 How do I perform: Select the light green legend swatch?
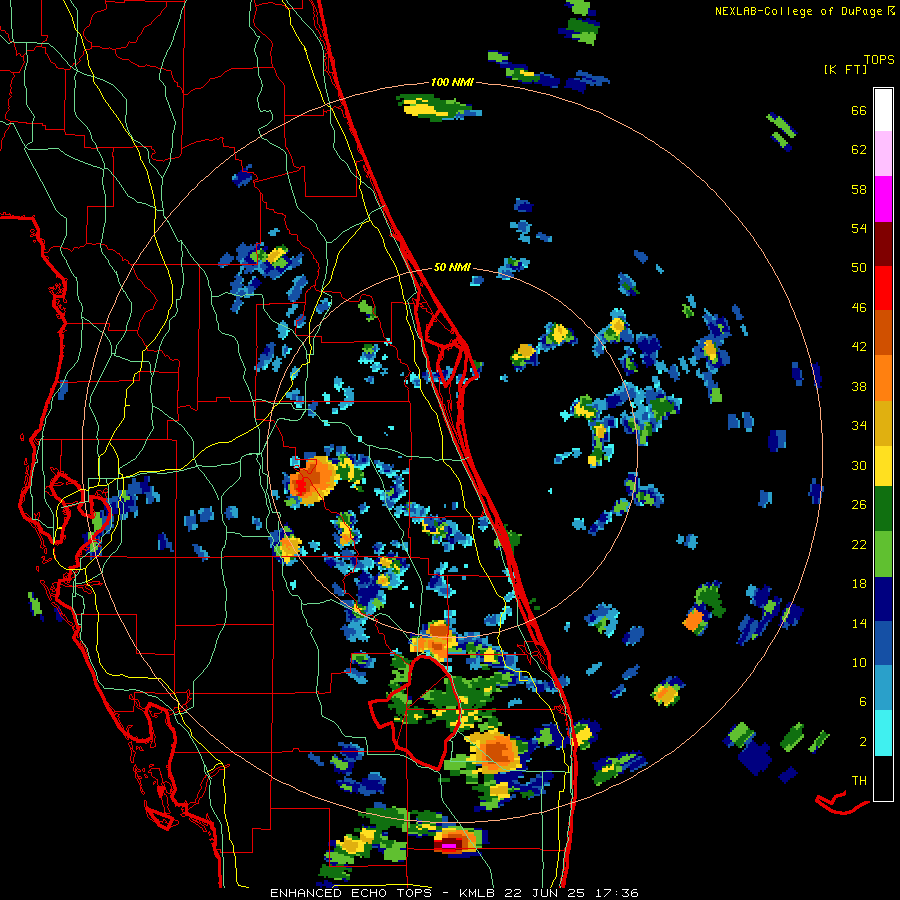tap(883, 554)
